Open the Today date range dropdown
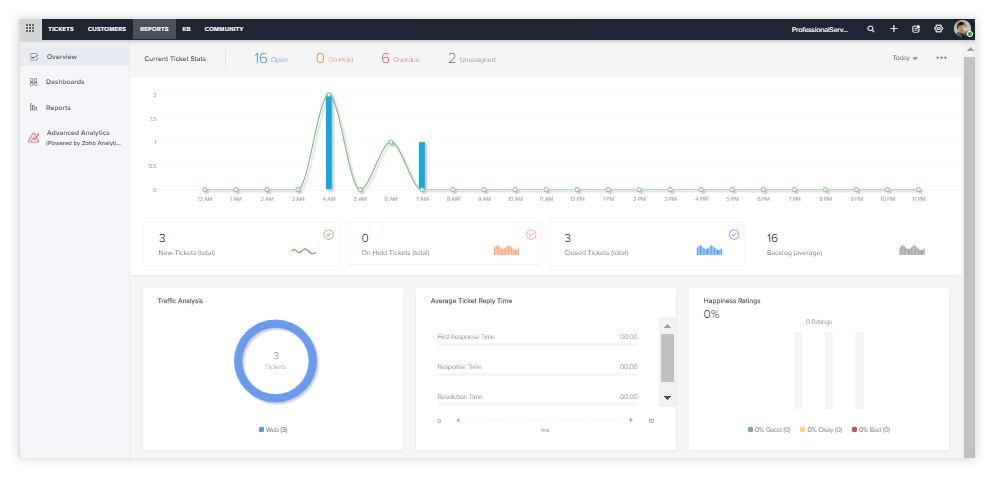This screenshot has height=477, width=994. (x=905, y=58)
